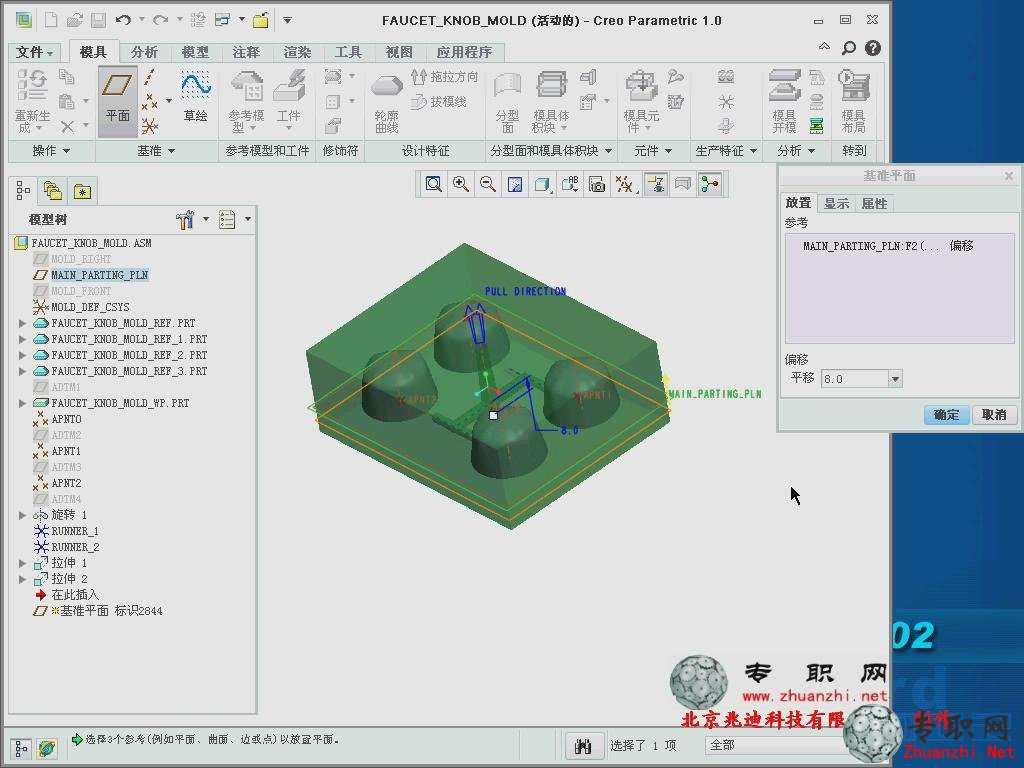Screen dimensions: 1024x768
Task: Select the Silhouette Curve (轮廓曲线) tool
Action: [387, 103]
